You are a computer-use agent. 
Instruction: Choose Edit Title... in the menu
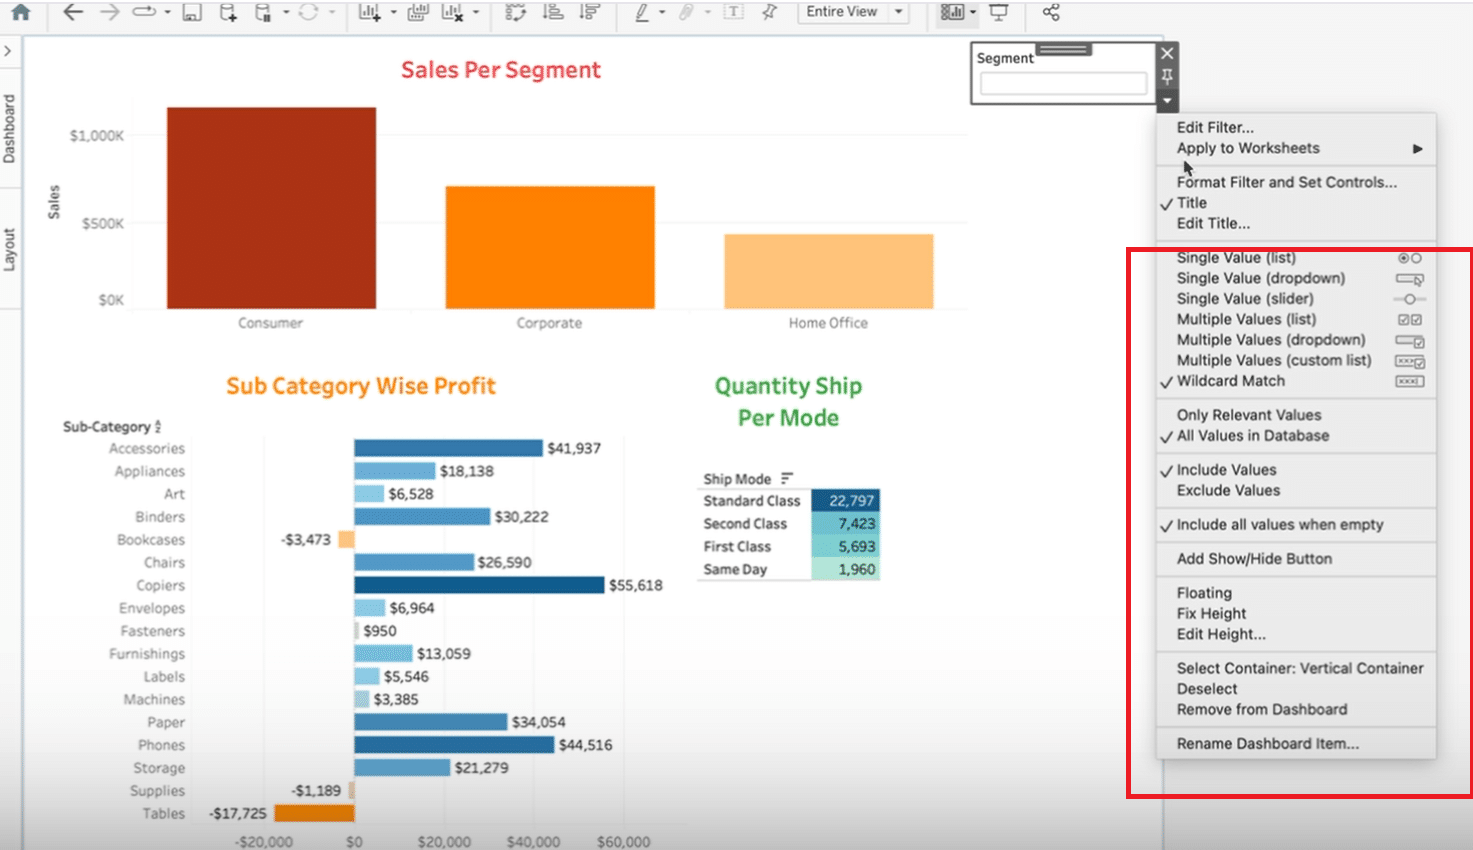coord(1213,224)
